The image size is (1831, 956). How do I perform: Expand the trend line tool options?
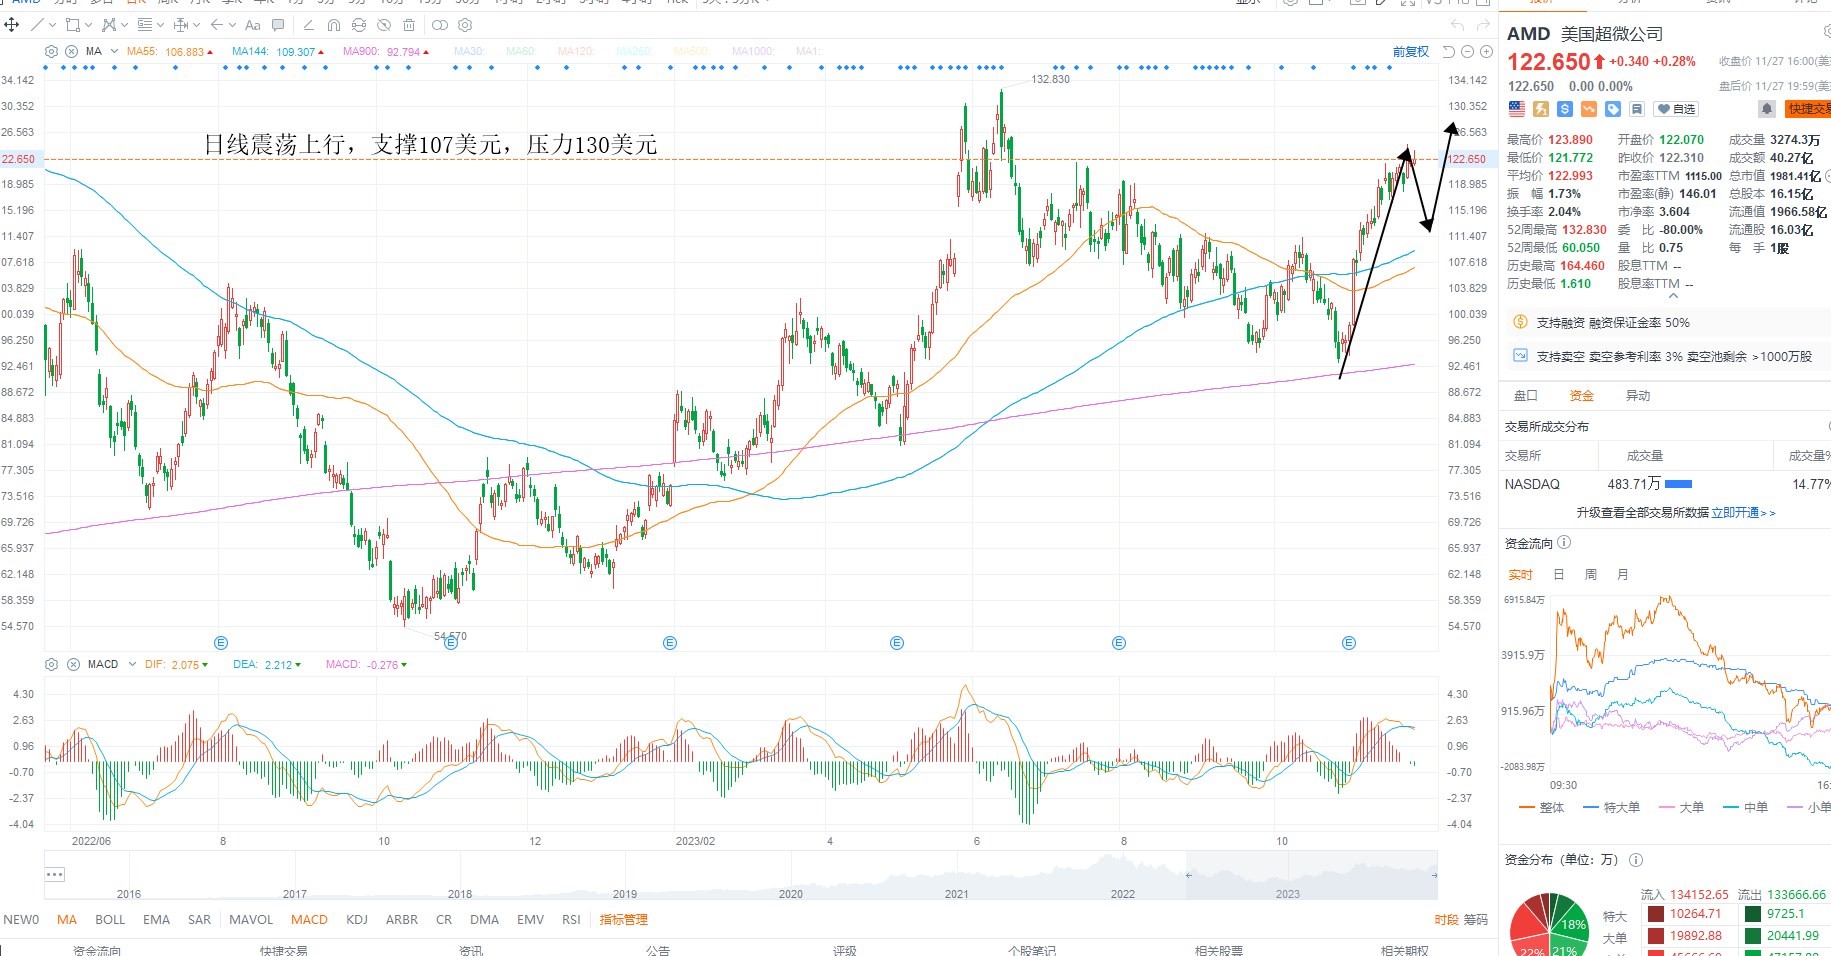[x=51, y=25]
